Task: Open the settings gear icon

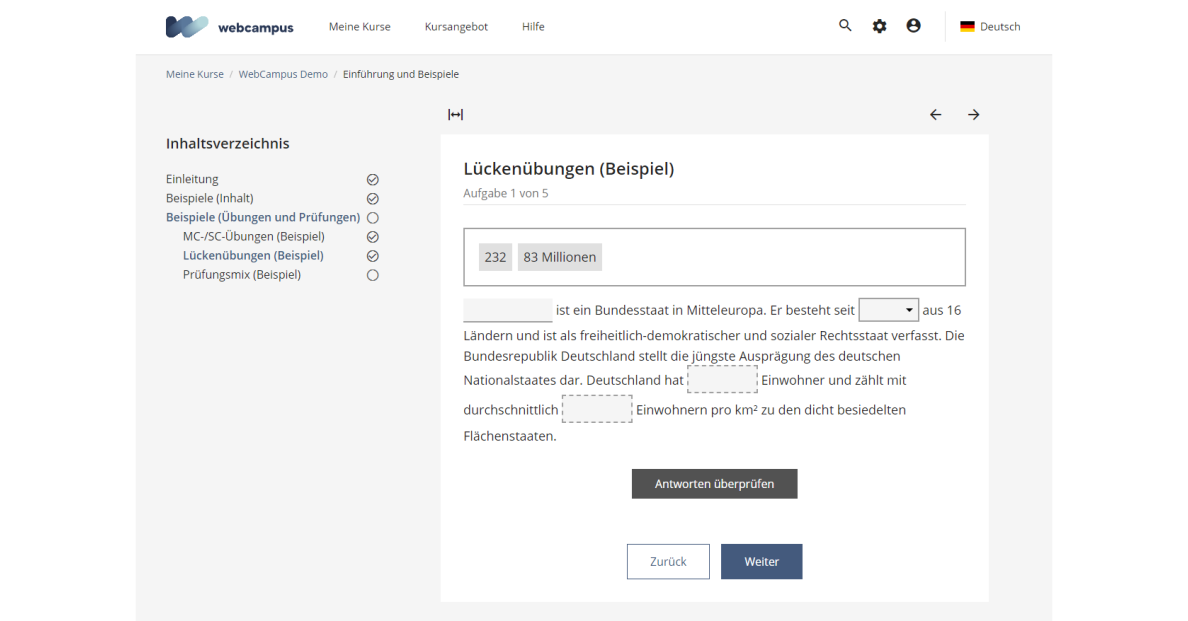Action: (x=879, y=27)
